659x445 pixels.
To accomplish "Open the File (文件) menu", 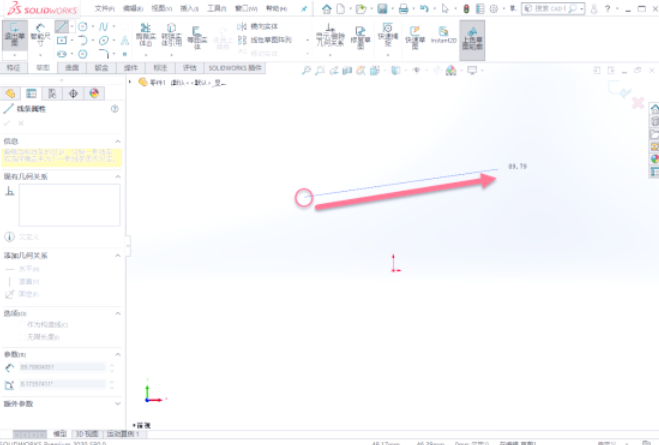I will pyautogui.click(x=105, y=8).
